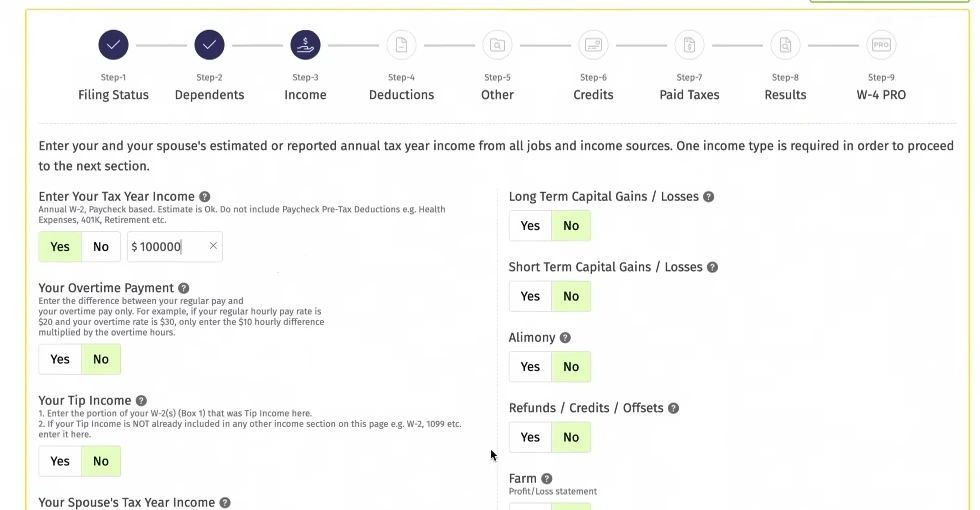Select Yes for Alimony
Image resolution: width=980 pixels, height=510 pixels.
tap(530, 367)
